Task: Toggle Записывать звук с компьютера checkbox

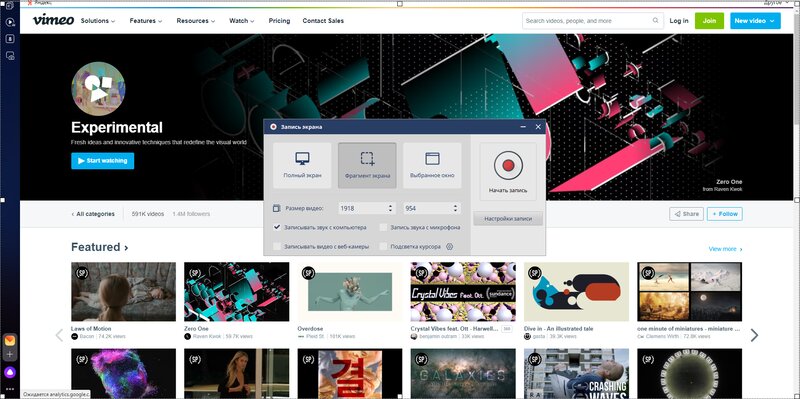Action: pyautogui.click(x=277, y=227)
